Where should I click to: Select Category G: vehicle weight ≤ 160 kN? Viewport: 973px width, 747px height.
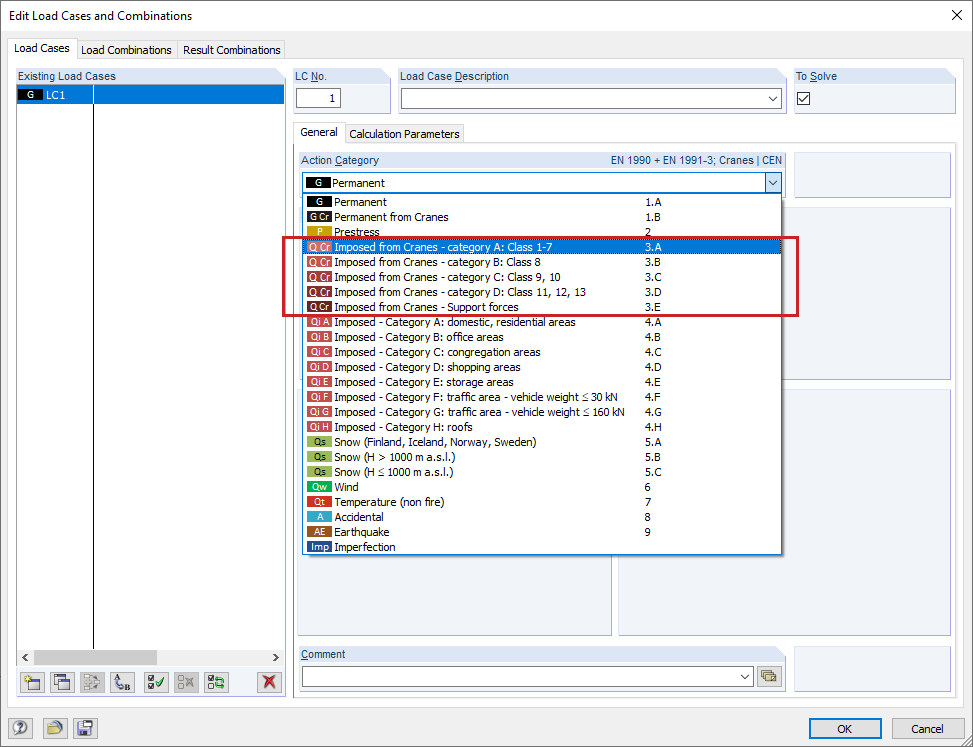click(x=542, y=412)
